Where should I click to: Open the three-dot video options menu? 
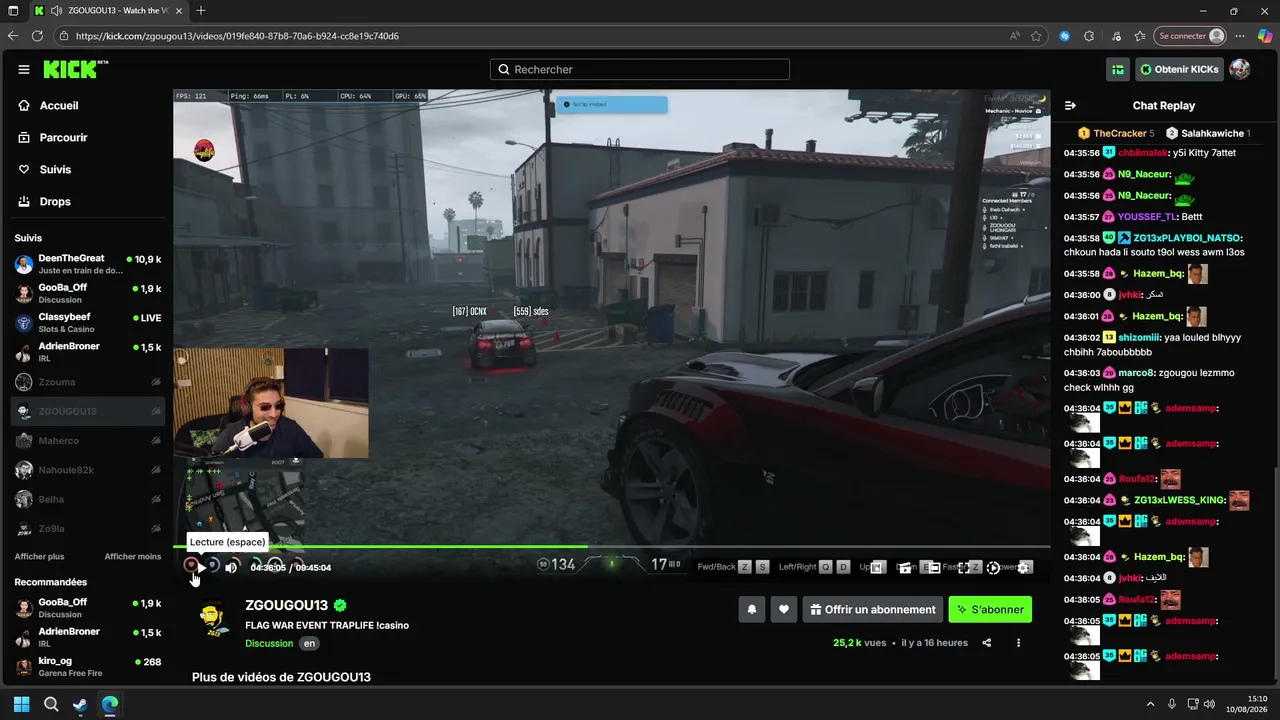(1019, 643)
